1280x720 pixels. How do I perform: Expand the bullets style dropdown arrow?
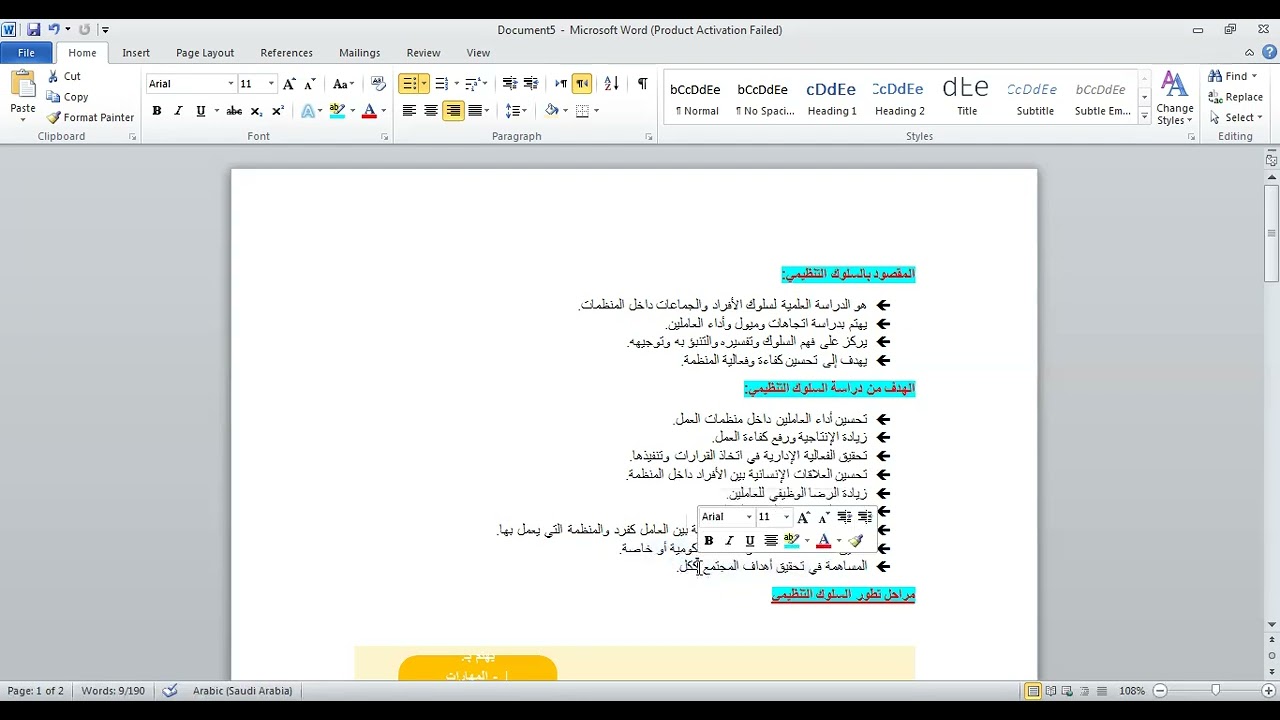coord(424,84)
